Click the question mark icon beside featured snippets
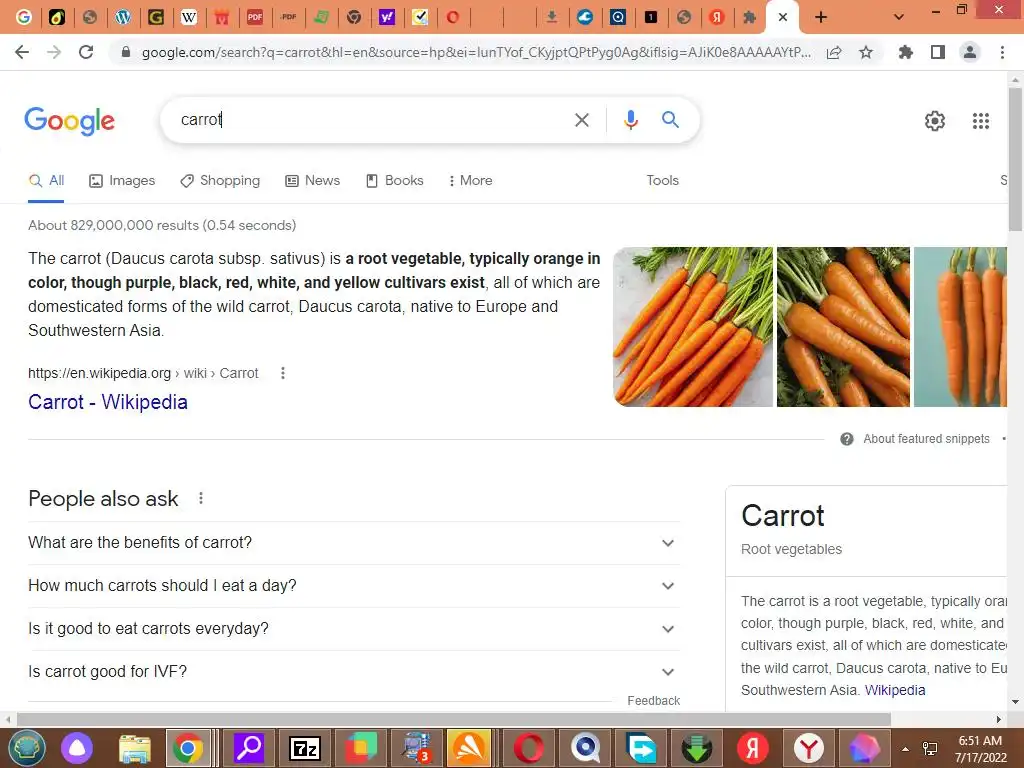This screenshot has height=768, width=1024. coord(846,439)
